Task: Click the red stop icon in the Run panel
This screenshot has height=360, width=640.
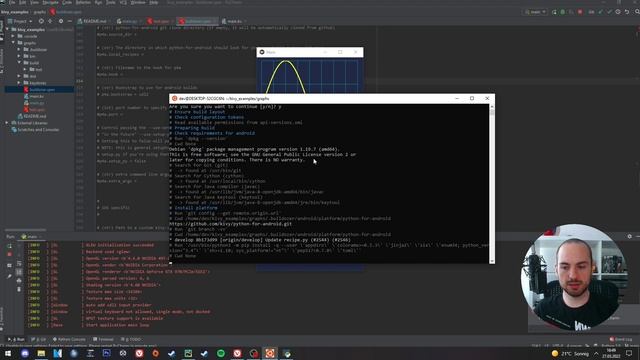Action: (9, 254)
